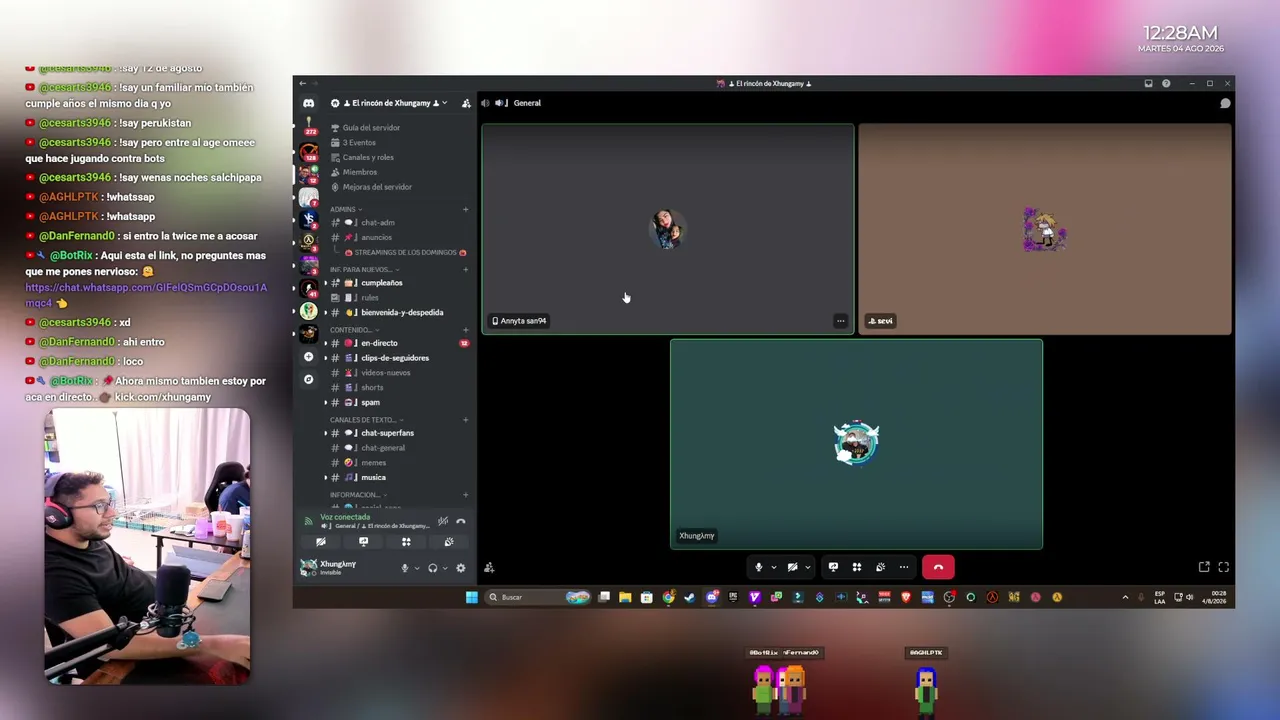Open Discord direct messages home icon
Image resolution: width=1280 pixels, height=720 pixels.
point(309,103)
